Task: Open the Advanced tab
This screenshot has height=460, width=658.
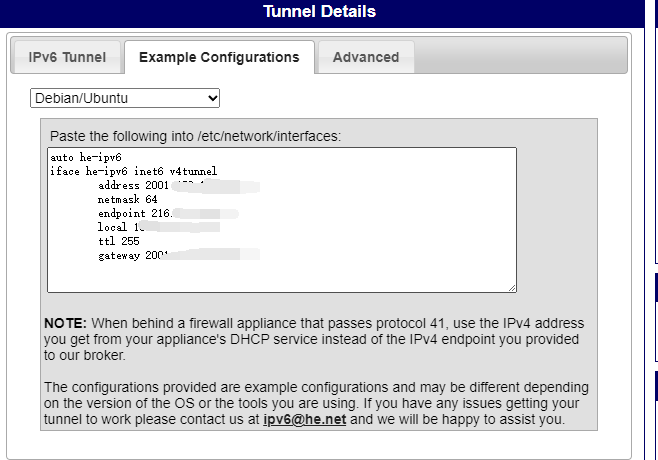Action: pyautogui.click(x=366, y=57)
